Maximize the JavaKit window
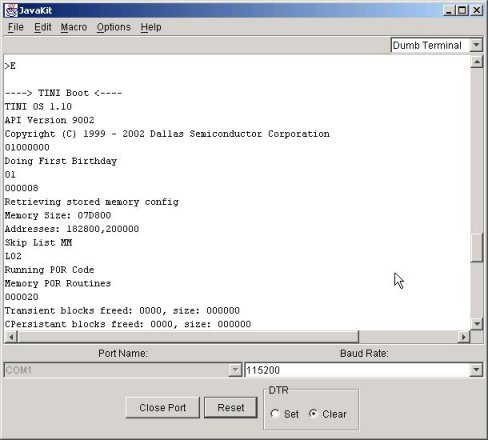This screenshot has width=488, height=440. [463, 11]
